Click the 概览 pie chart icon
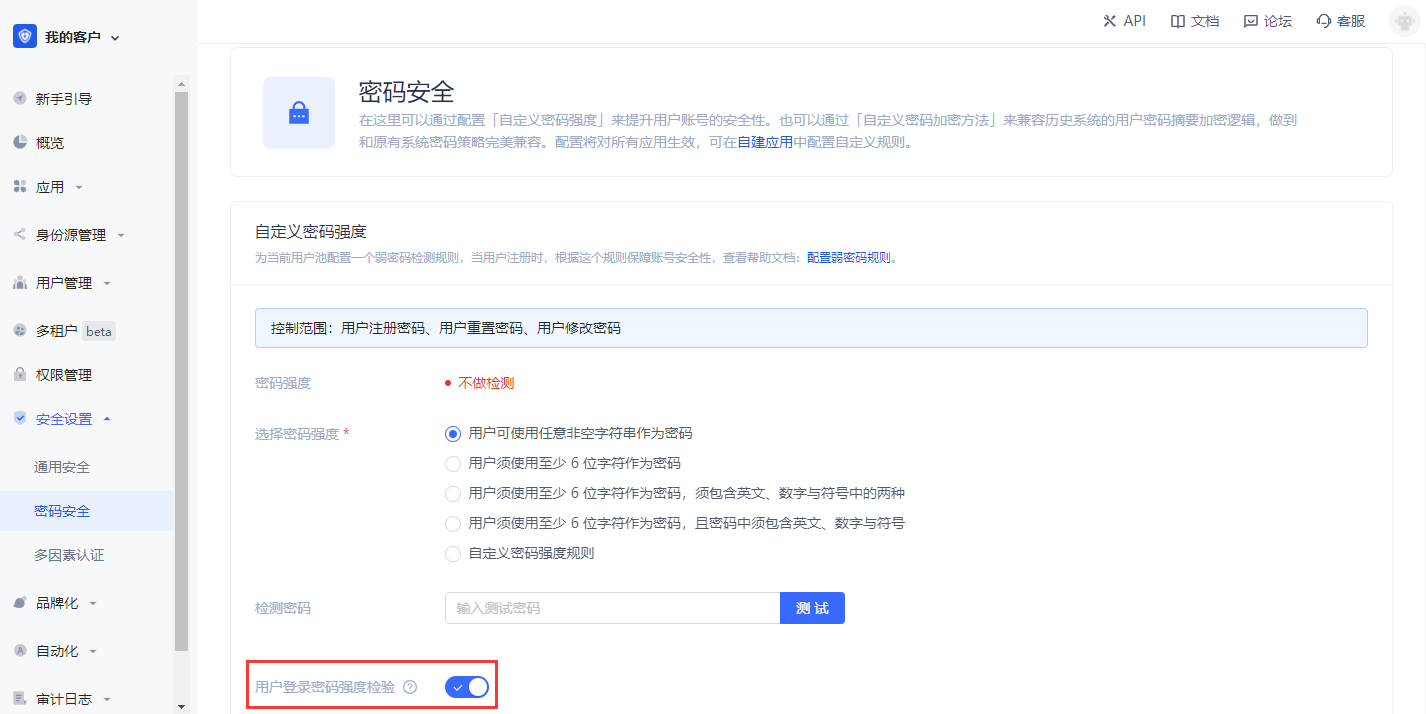Viewport: 1426px width, 714px height. pyautogui.click(x=20, y=142)
